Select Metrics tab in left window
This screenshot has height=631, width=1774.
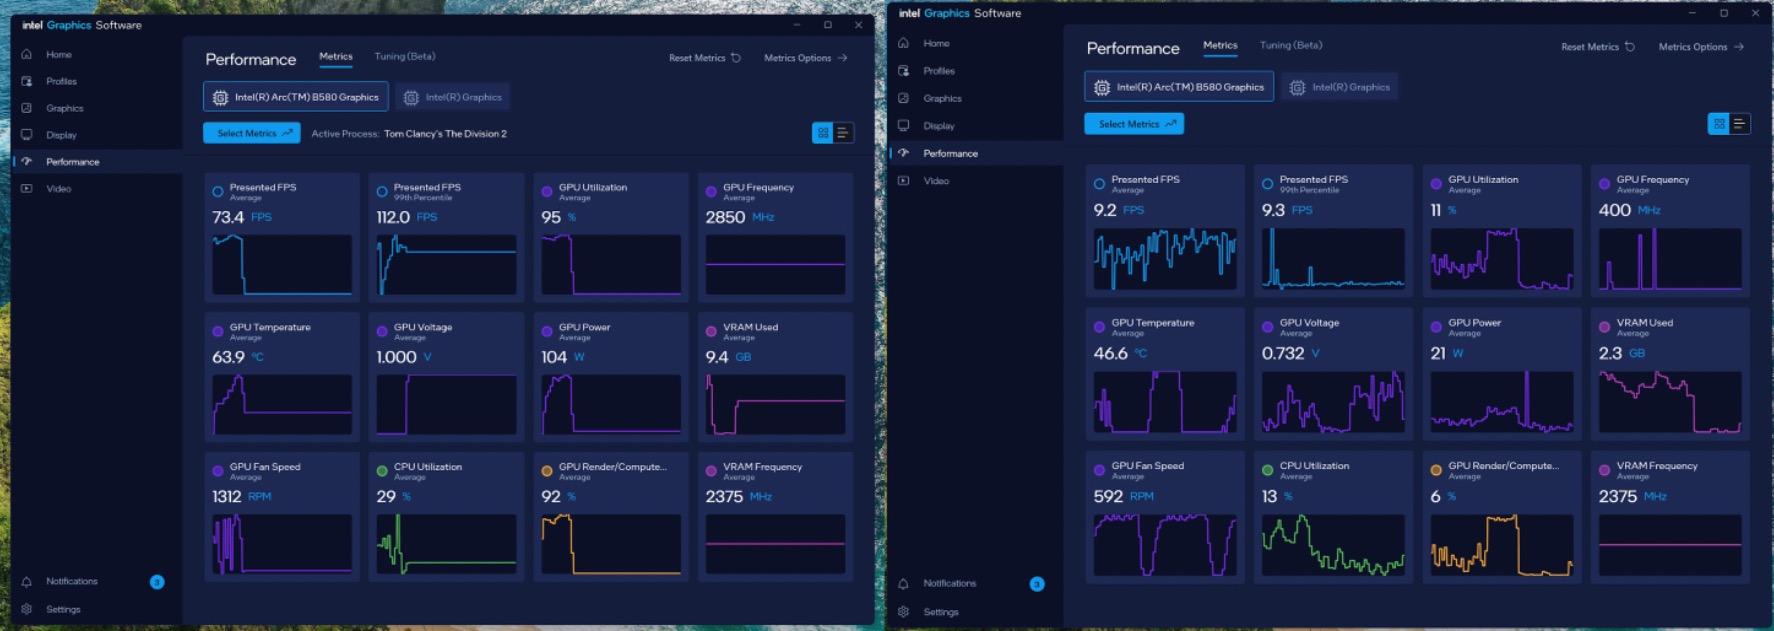[x=336, y=57]
